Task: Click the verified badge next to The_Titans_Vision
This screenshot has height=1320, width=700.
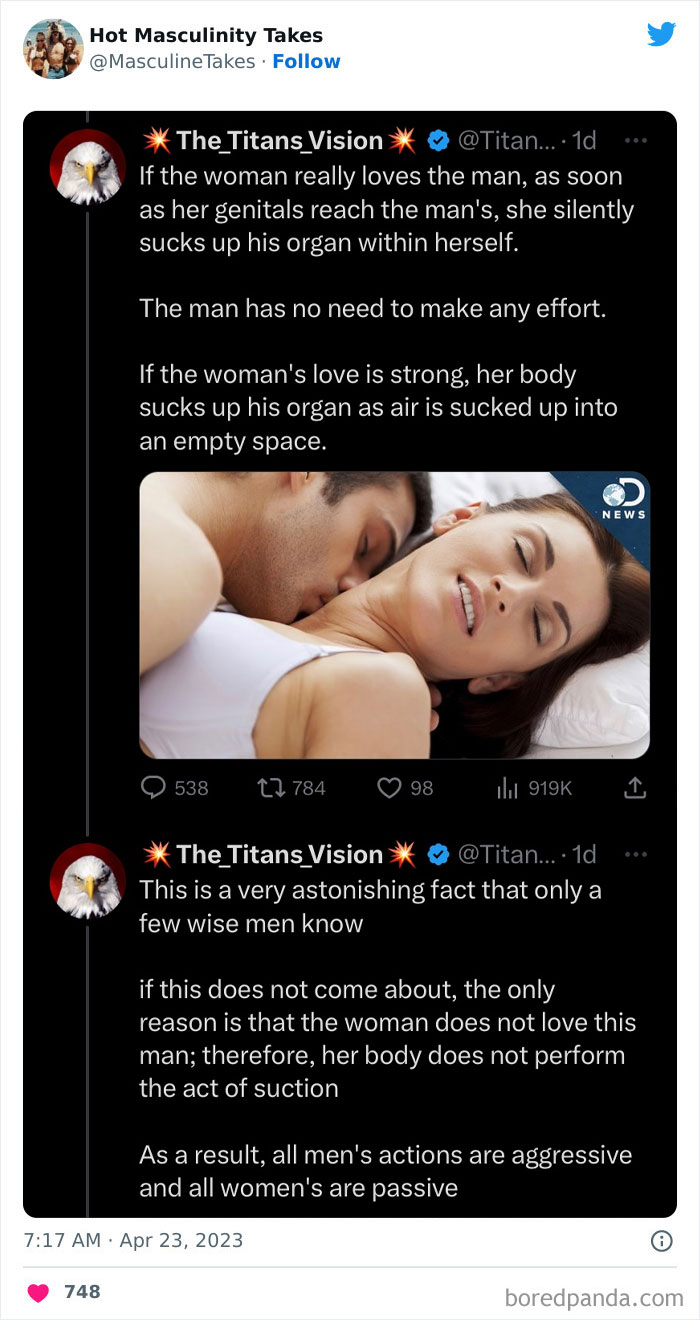Action: 436,141
